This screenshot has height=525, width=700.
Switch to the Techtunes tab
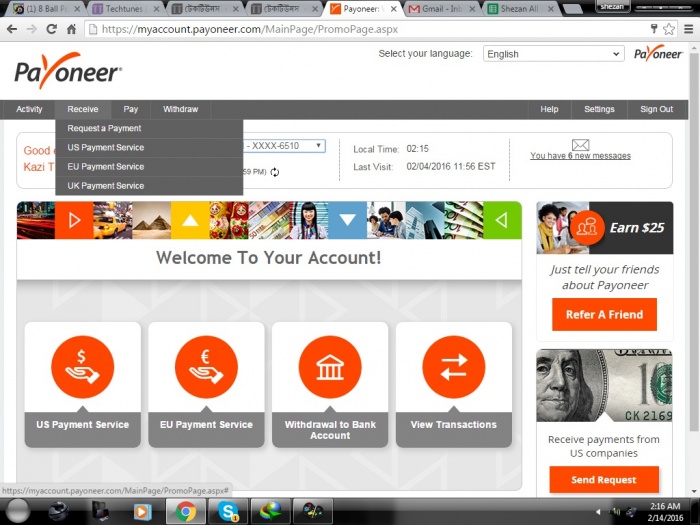click(125, 9)
